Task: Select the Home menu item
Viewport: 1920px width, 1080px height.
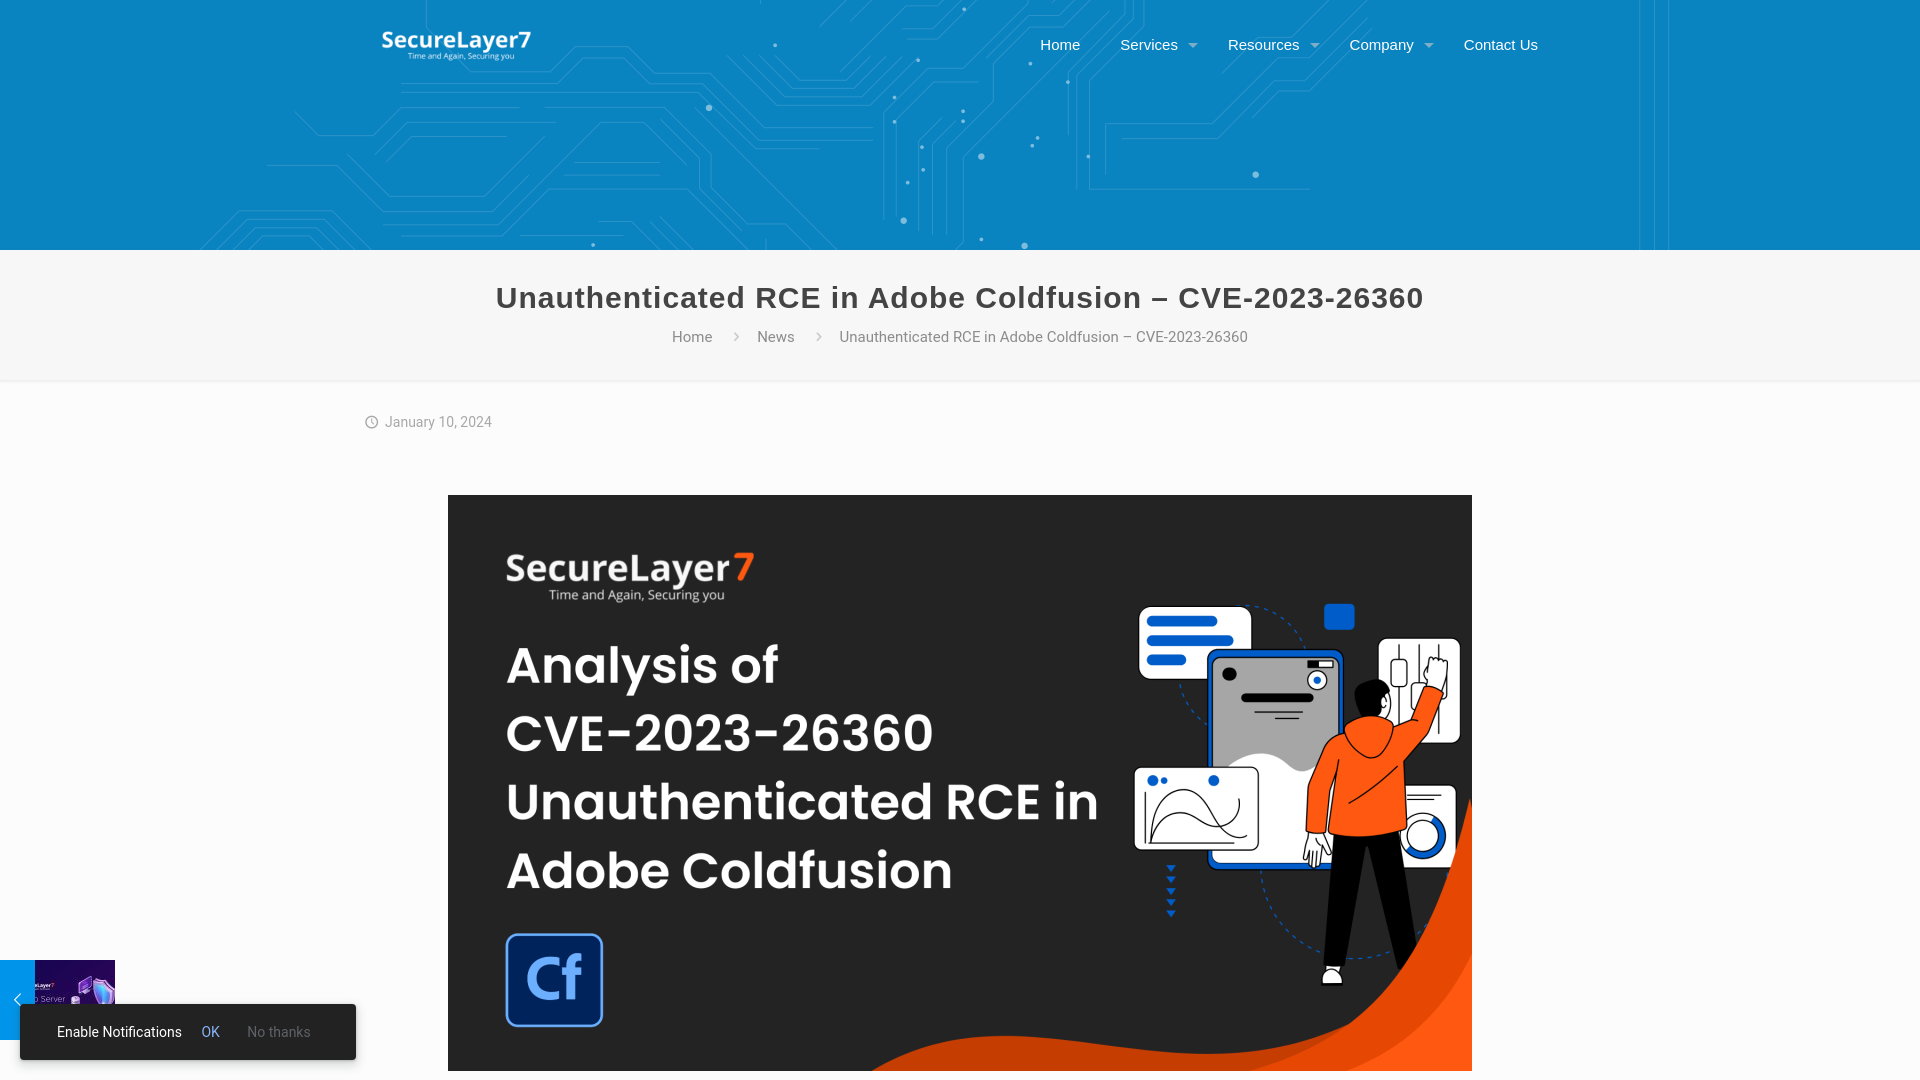Action: pos(1059,44)
